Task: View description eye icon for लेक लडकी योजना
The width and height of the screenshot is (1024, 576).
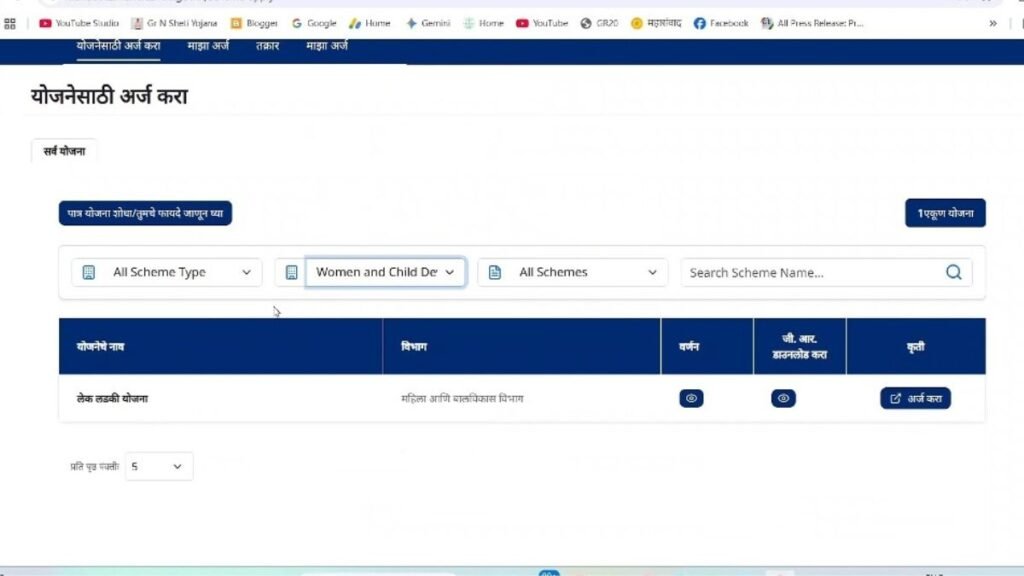Action: [691, 398]
